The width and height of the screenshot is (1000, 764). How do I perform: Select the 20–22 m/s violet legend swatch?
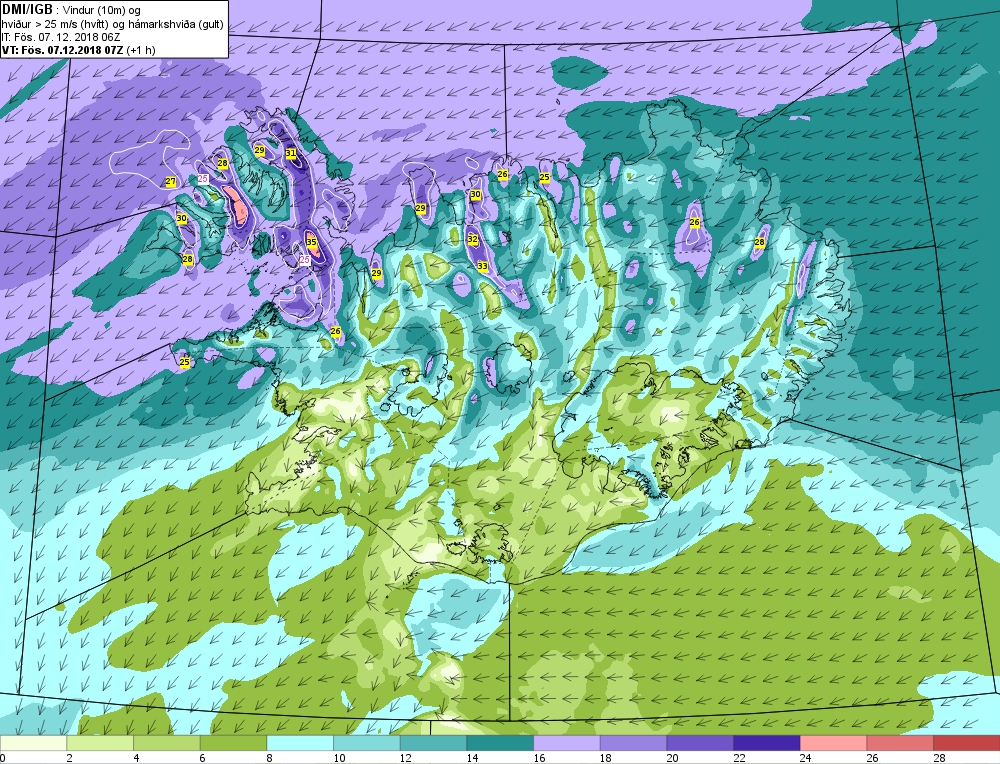pos(700,743)
